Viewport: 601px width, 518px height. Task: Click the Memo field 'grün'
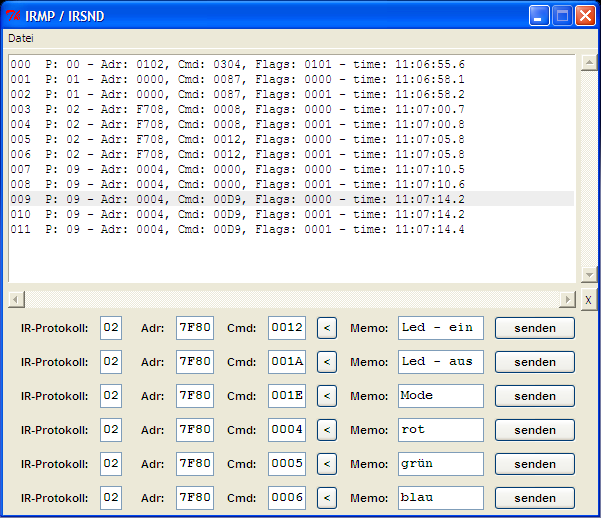click(441, 464)
